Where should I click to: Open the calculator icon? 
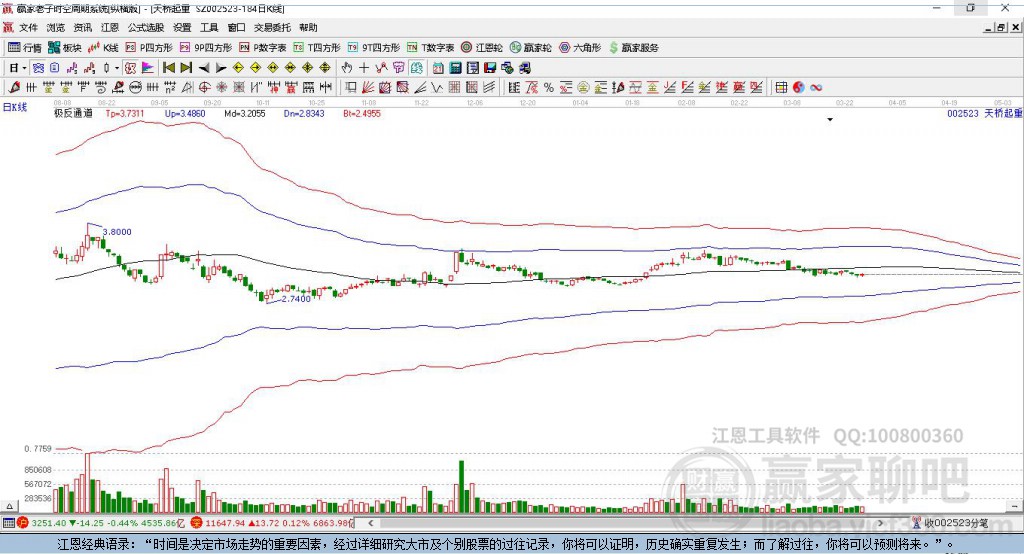pyautogui.click(x=455, y=68)
